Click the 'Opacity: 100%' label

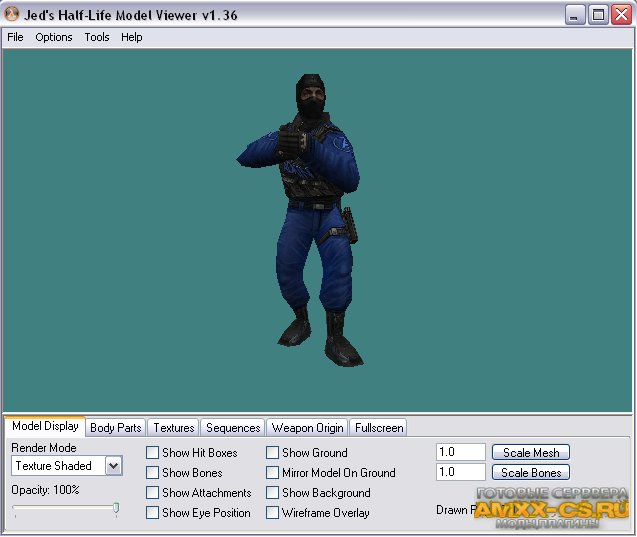tap(45, 490)
